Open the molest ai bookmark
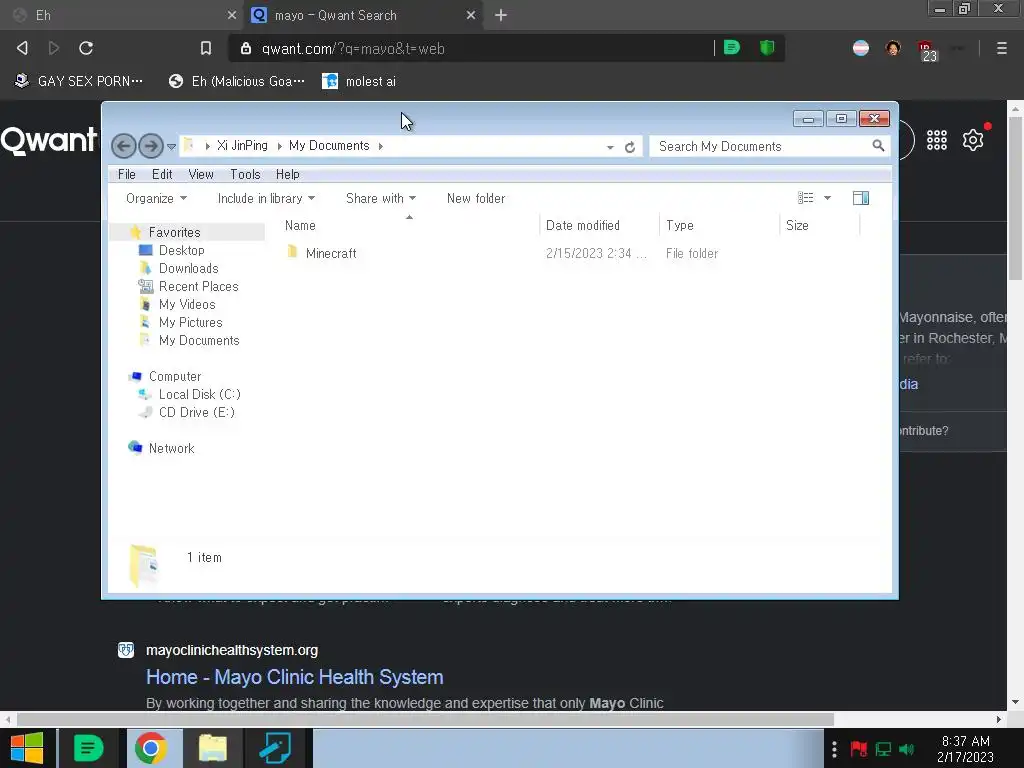 coord(359,81)
